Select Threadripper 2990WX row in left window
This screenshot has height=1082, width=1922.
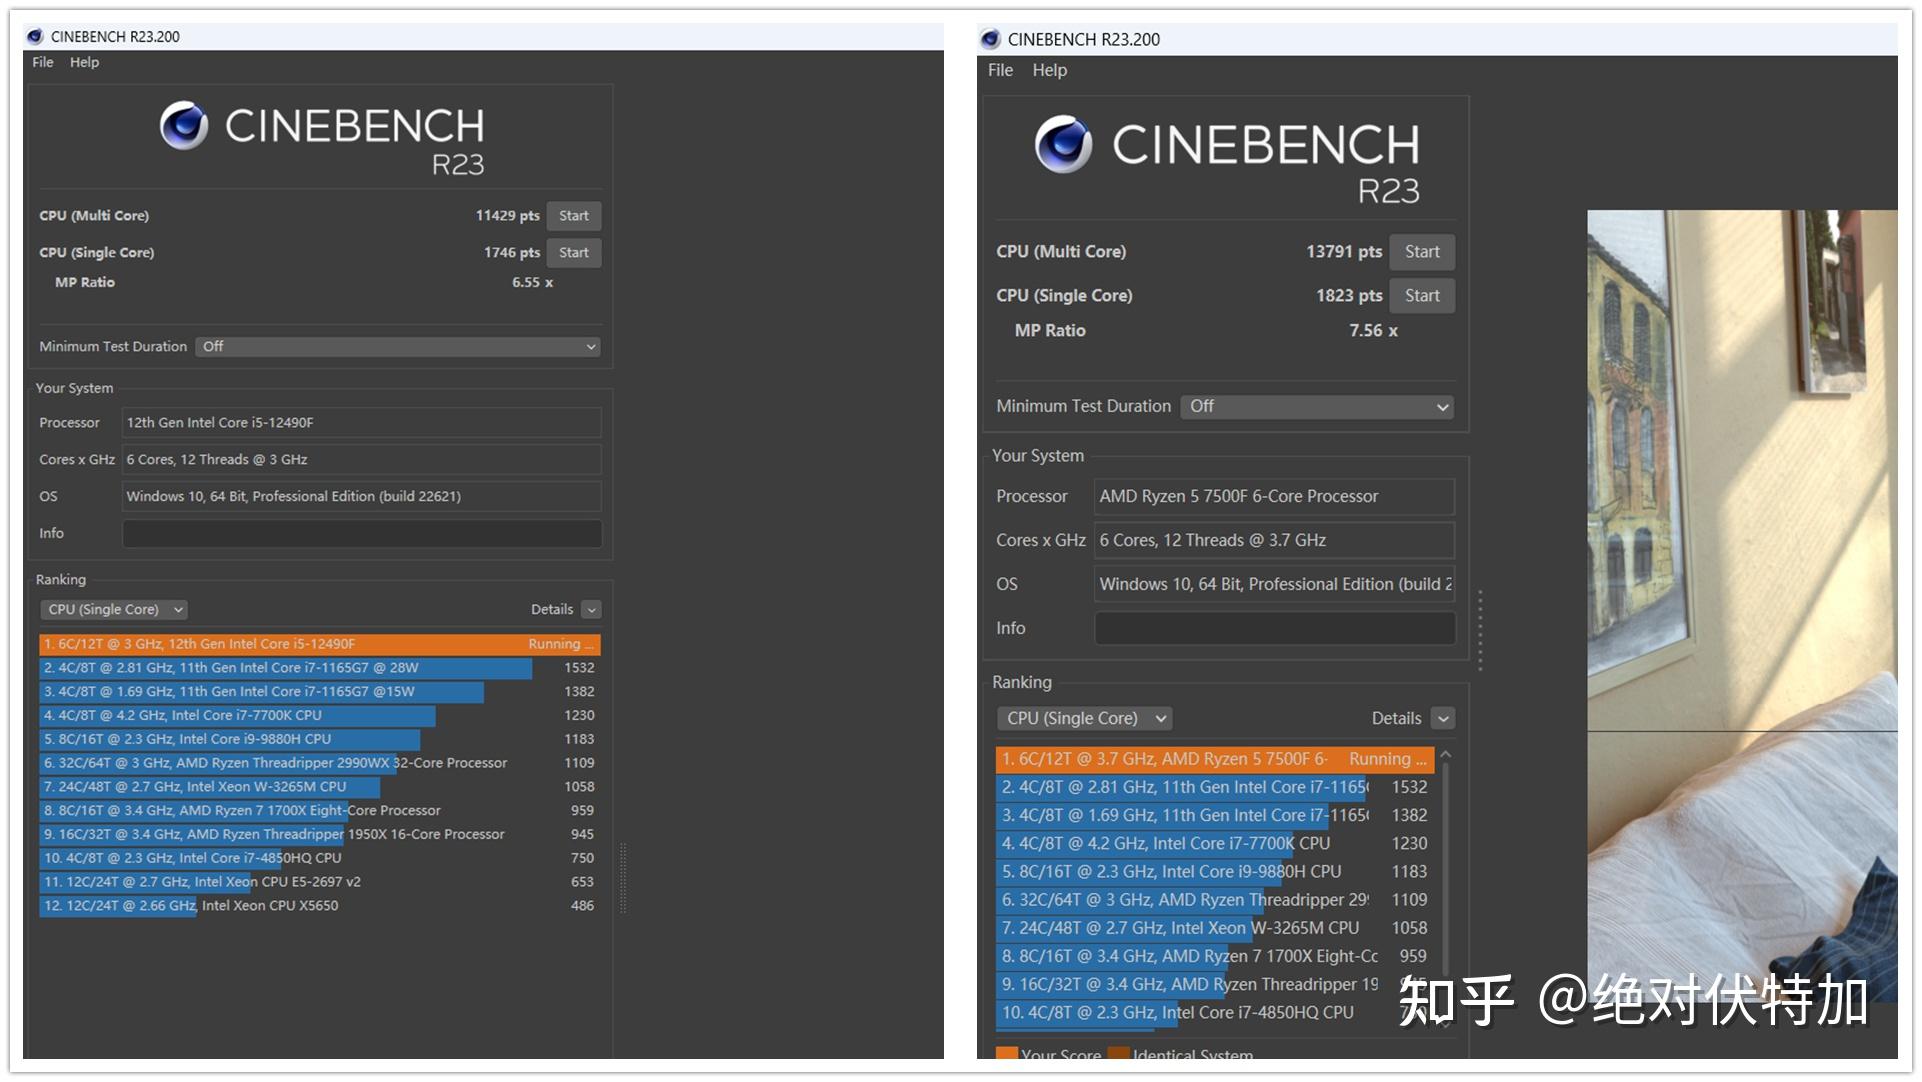[x=320, y=763]
